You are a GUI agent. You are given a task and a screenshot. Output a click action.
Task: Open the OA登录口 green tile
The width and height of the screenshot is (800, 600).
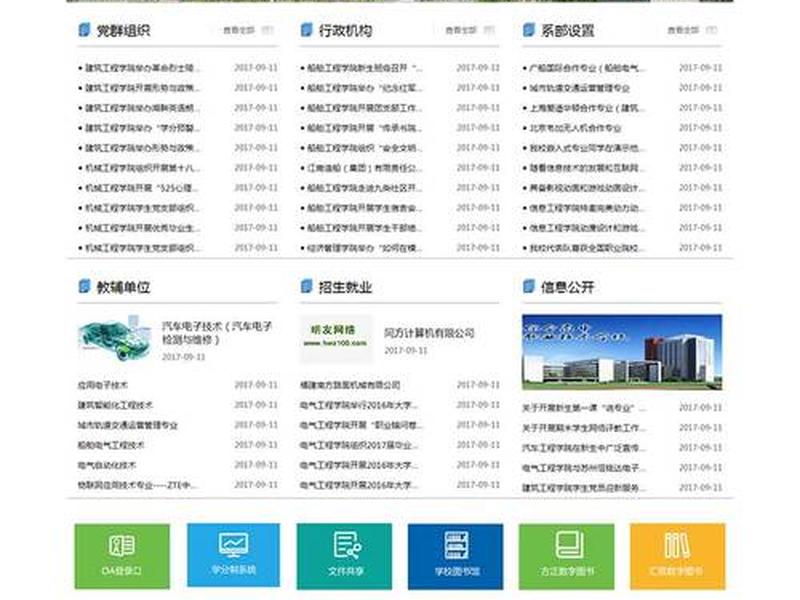click(x=122, y=556)
